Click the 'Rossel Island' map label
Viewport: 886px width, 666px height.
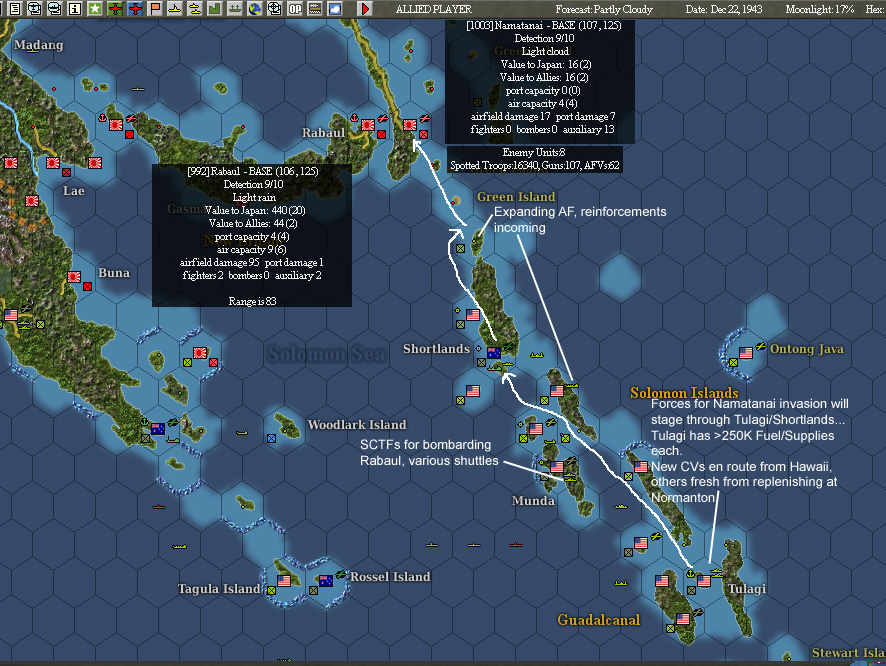390,577
